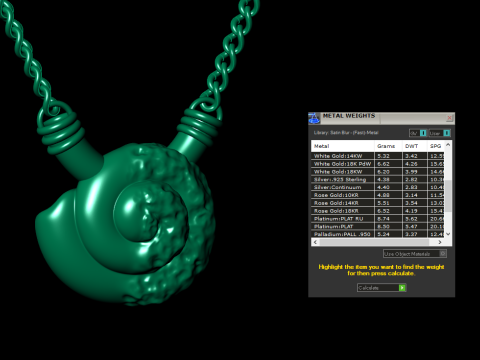Select the White Gold:18KW row
480x360 pixels.
378,172
